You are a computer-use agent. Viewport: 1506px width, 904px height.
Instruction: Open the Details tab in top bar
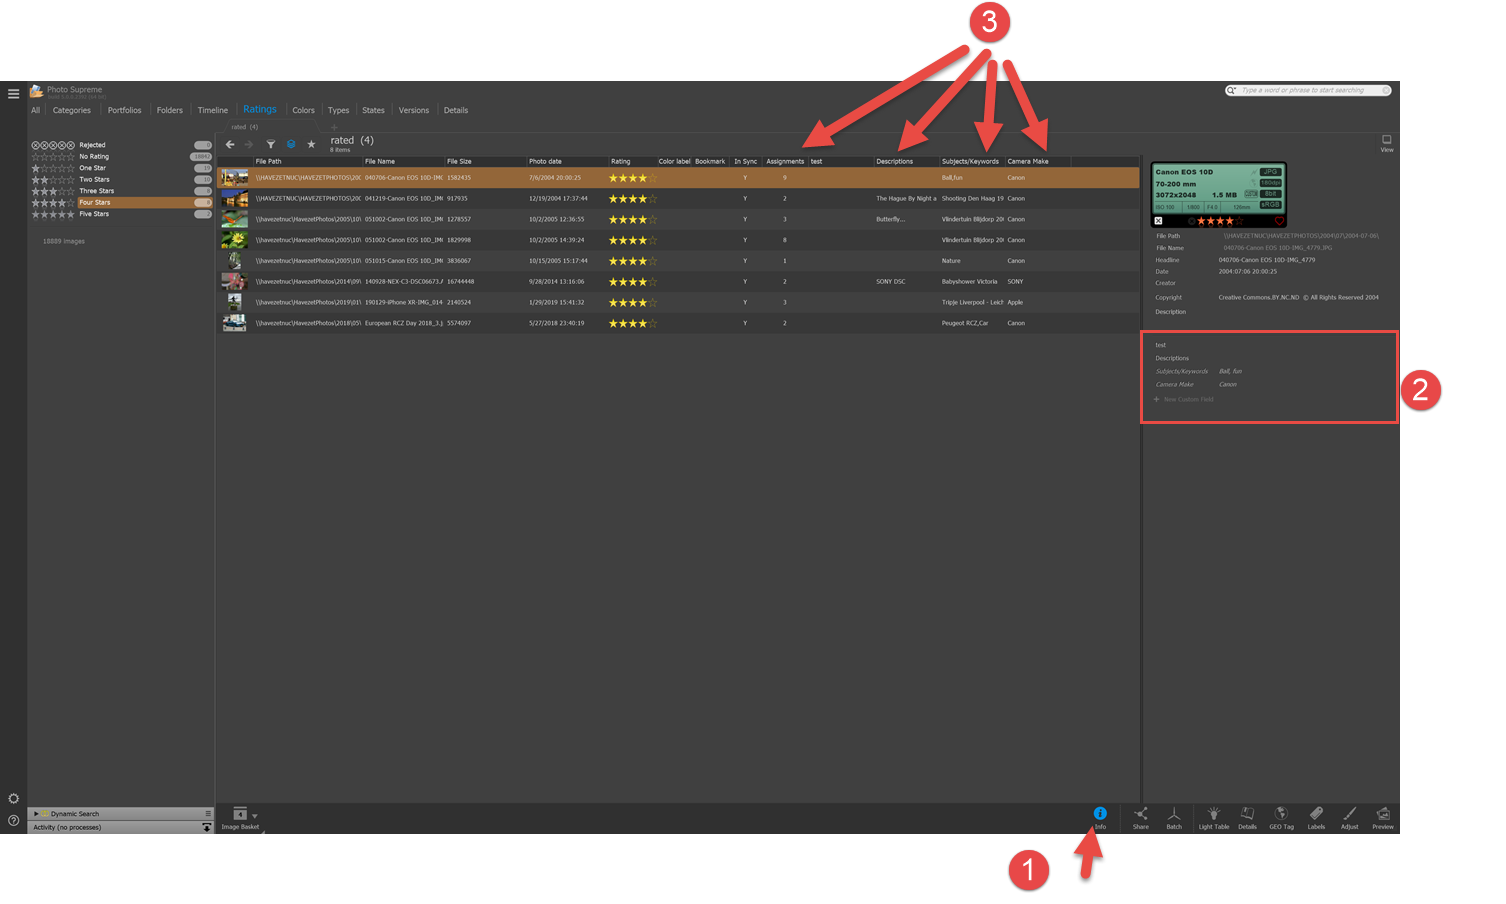455,110
